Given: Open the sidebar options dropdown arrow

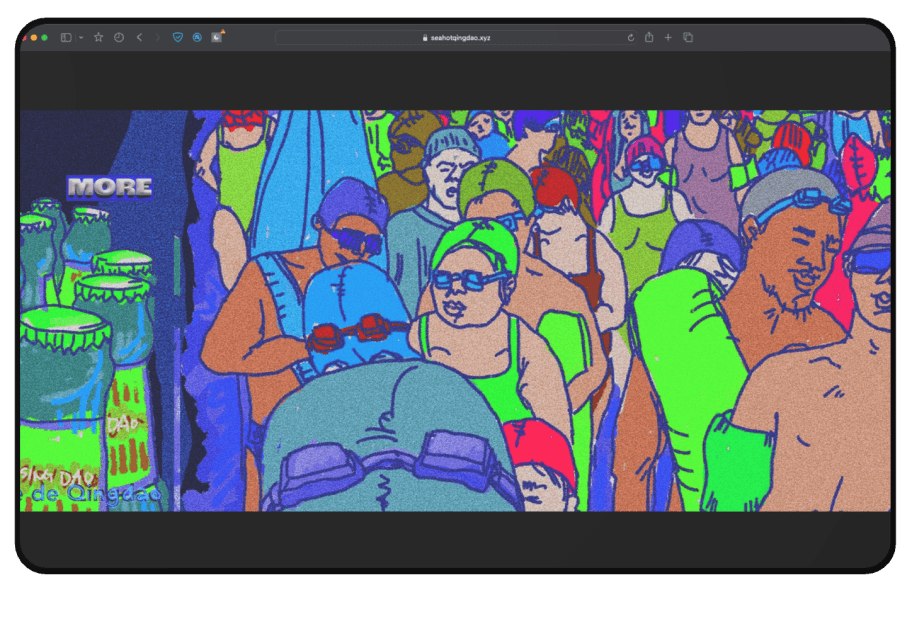Looking at the screenshot, I should (x=81, y=37).
